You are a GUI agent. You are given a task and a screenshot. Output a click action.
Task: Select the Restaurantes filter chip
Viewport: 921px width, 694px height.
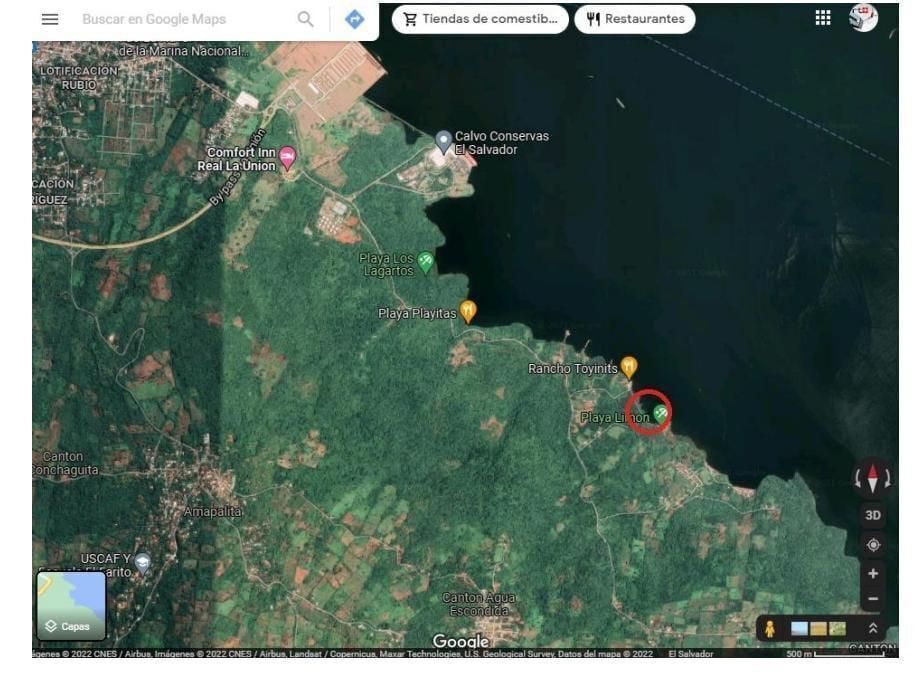click(x=634, y=19)
